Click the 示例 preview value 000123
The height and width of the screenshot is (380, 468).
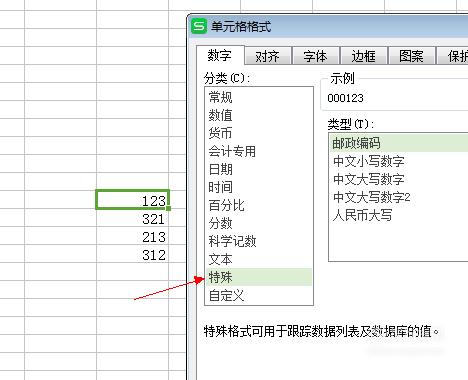(x=345, y=98)
